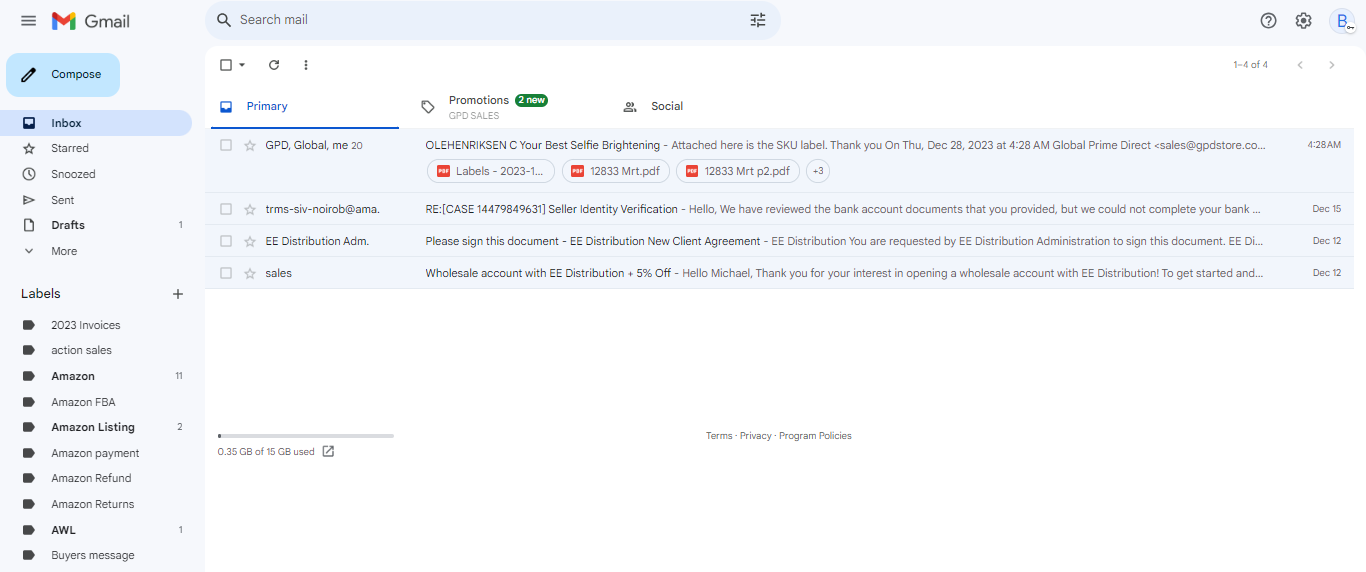Image resolution: width=1366 pixels, height=572 pixels.
Task: Open the Labels - 2023-1... PDF attachment
Action: (x=491, y=171)
